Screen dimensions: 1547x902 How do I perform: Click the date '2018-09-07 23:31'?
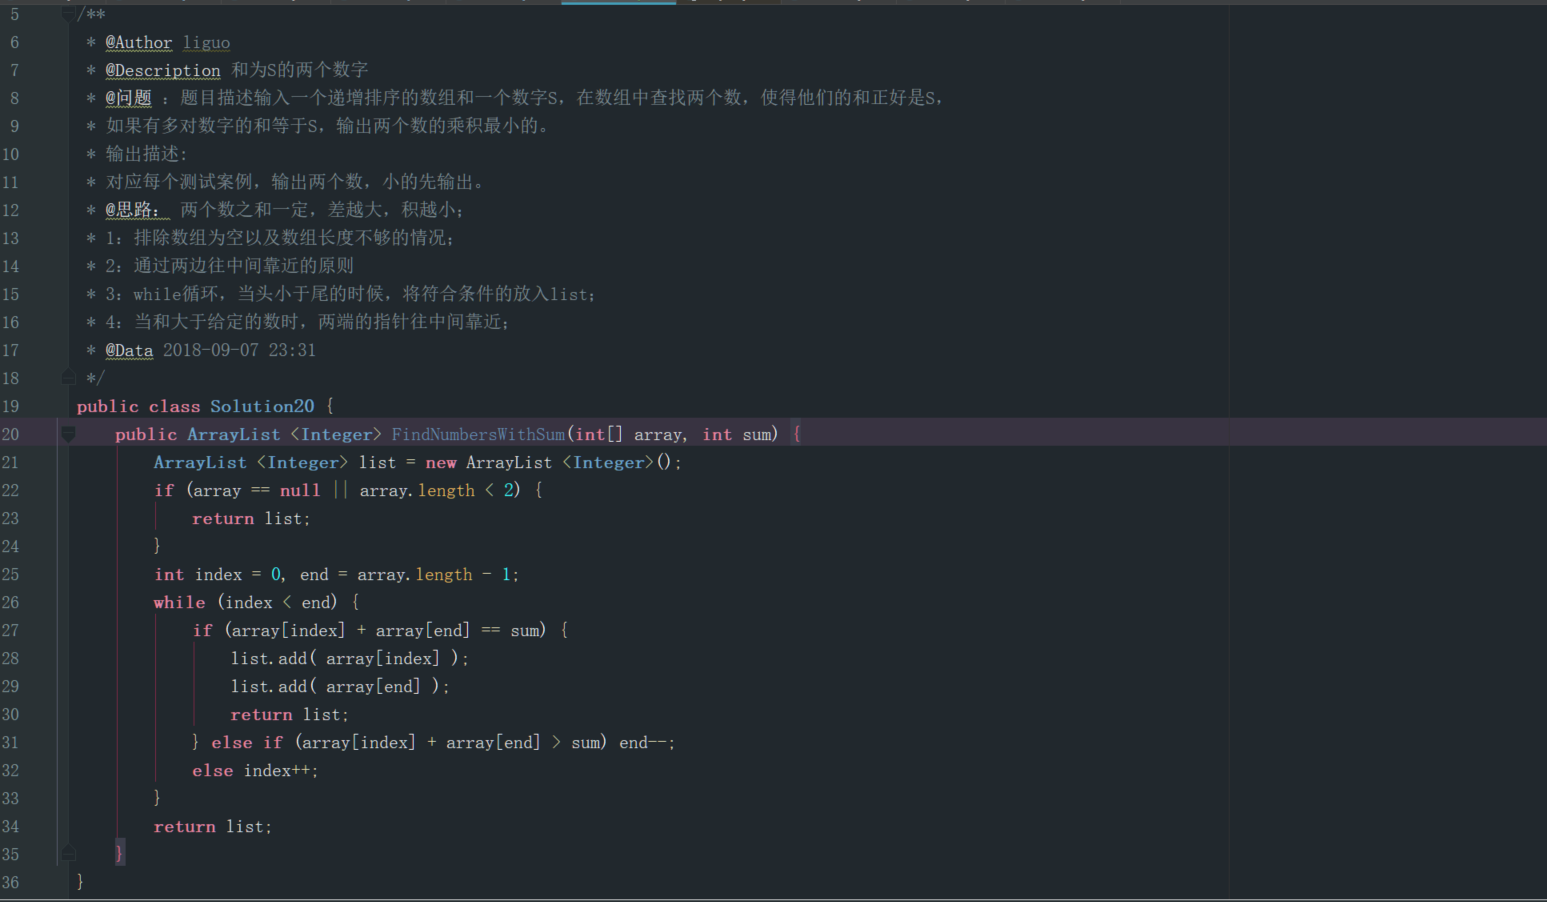tap(239, 350)
